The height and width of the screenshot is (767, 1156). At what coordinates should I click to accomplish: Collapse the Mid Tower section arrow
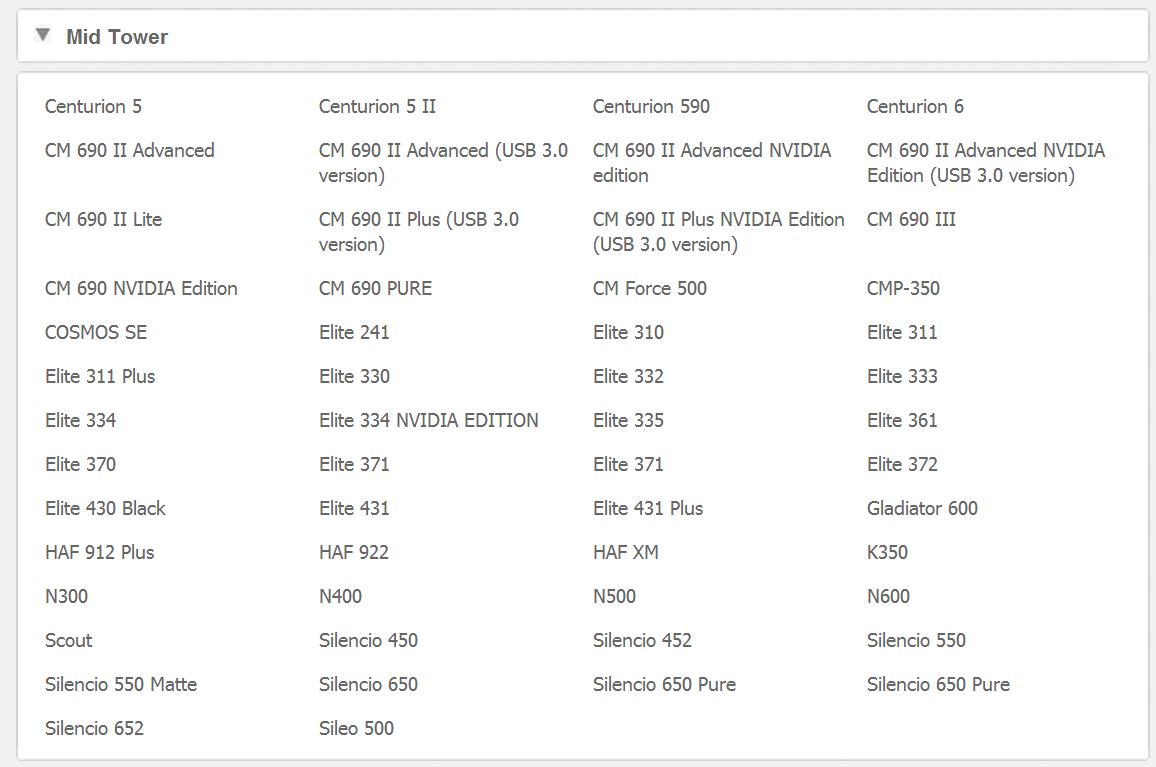(42, 36)
